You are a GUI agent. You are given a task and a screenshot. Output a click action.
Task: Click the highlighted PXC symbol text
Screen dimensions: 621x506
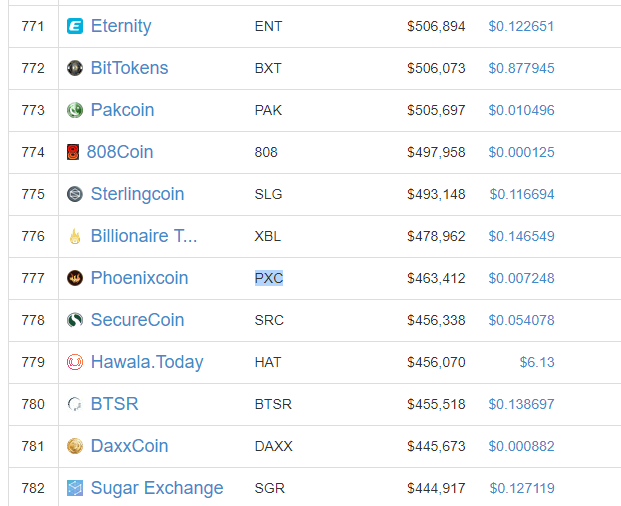pos(269,278)
